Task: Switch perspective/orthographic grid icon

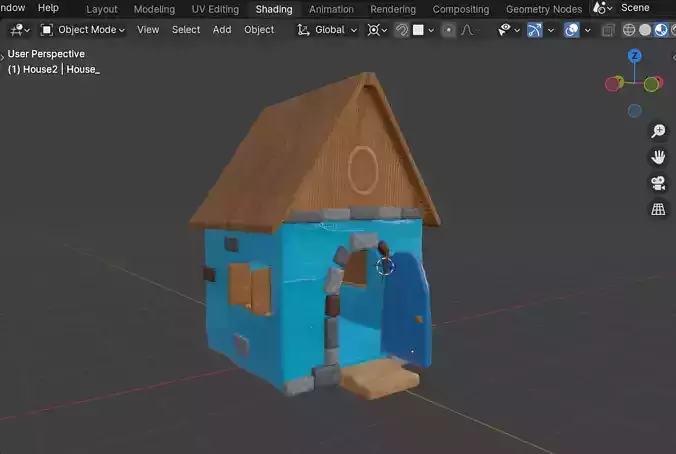Action: click(658, 210)
